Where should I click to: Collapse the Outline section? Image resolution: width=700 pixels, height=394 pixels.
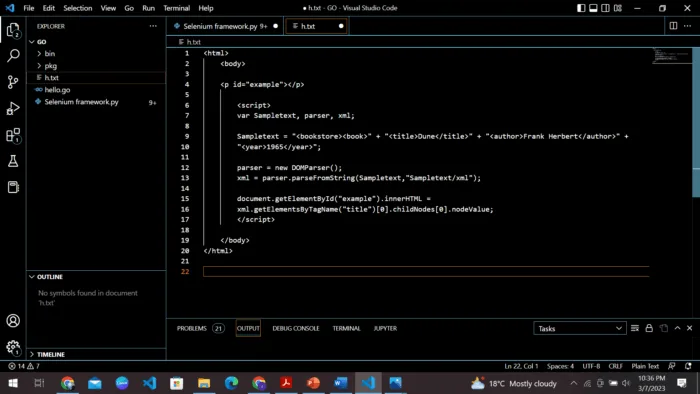(x=96, y=277)
